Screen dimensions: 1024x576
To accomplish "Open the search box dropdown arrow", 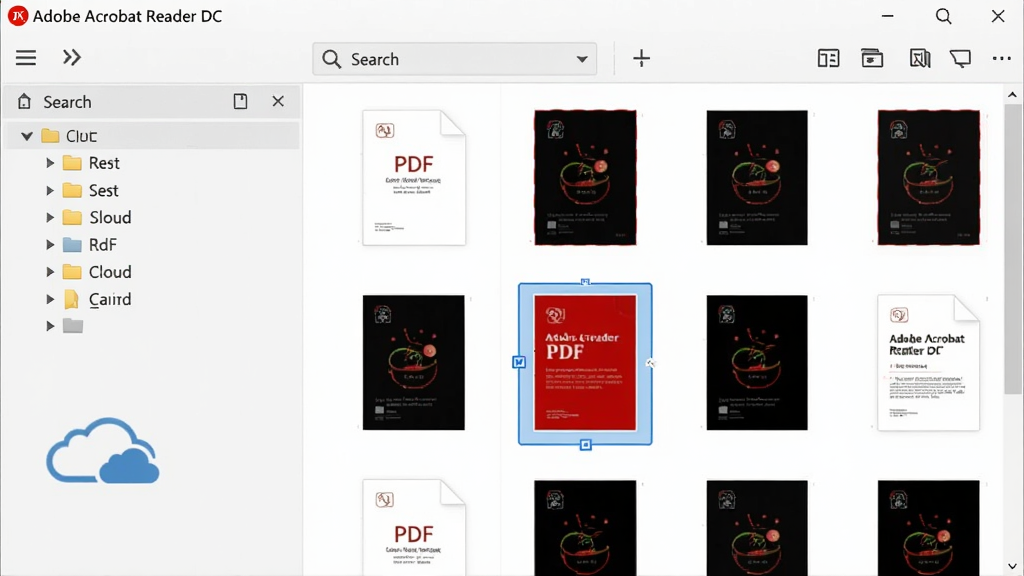I will (582, 59).
